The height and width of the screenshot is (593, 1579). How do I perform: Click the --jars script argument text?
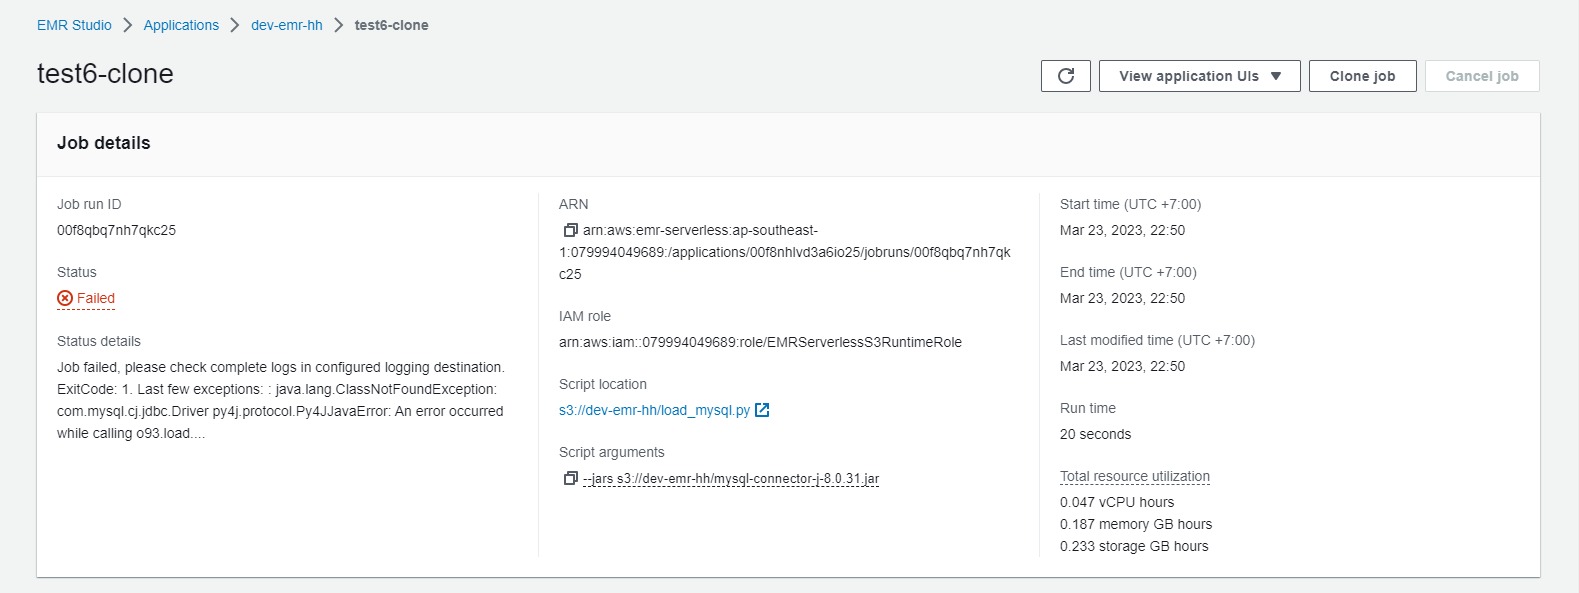click(730, 479)
